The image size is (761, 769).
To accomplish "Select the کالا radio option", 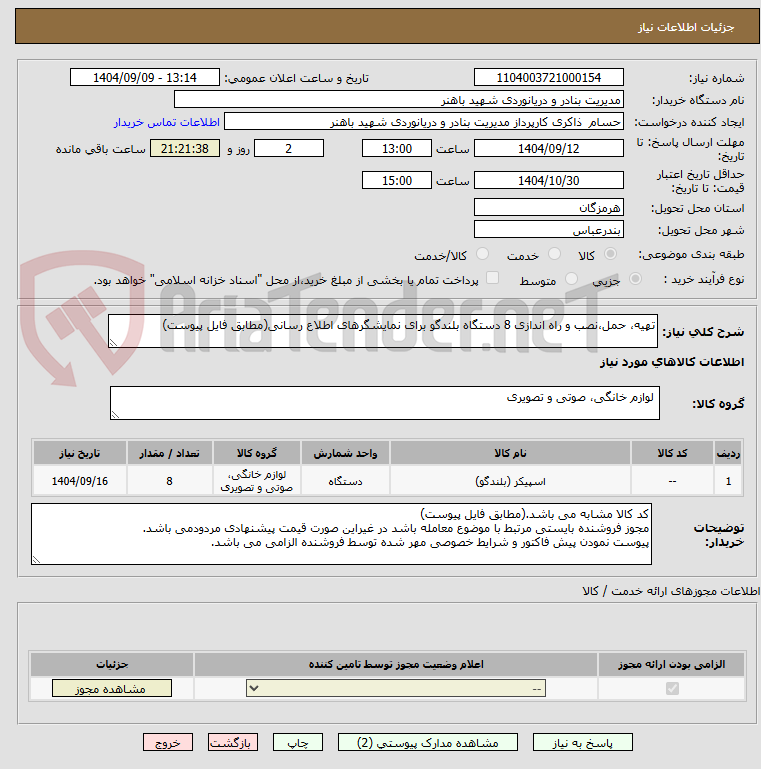I will tap(610, 254).
